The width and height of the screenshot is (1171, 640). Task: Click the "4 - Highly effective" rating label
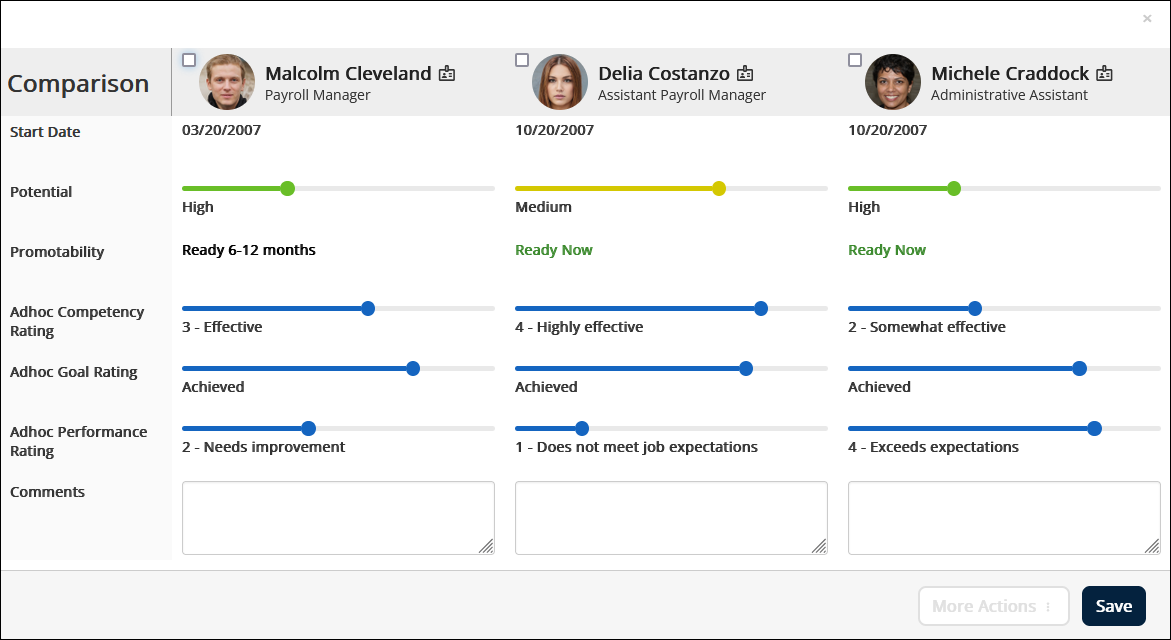[x=579, y=327]
